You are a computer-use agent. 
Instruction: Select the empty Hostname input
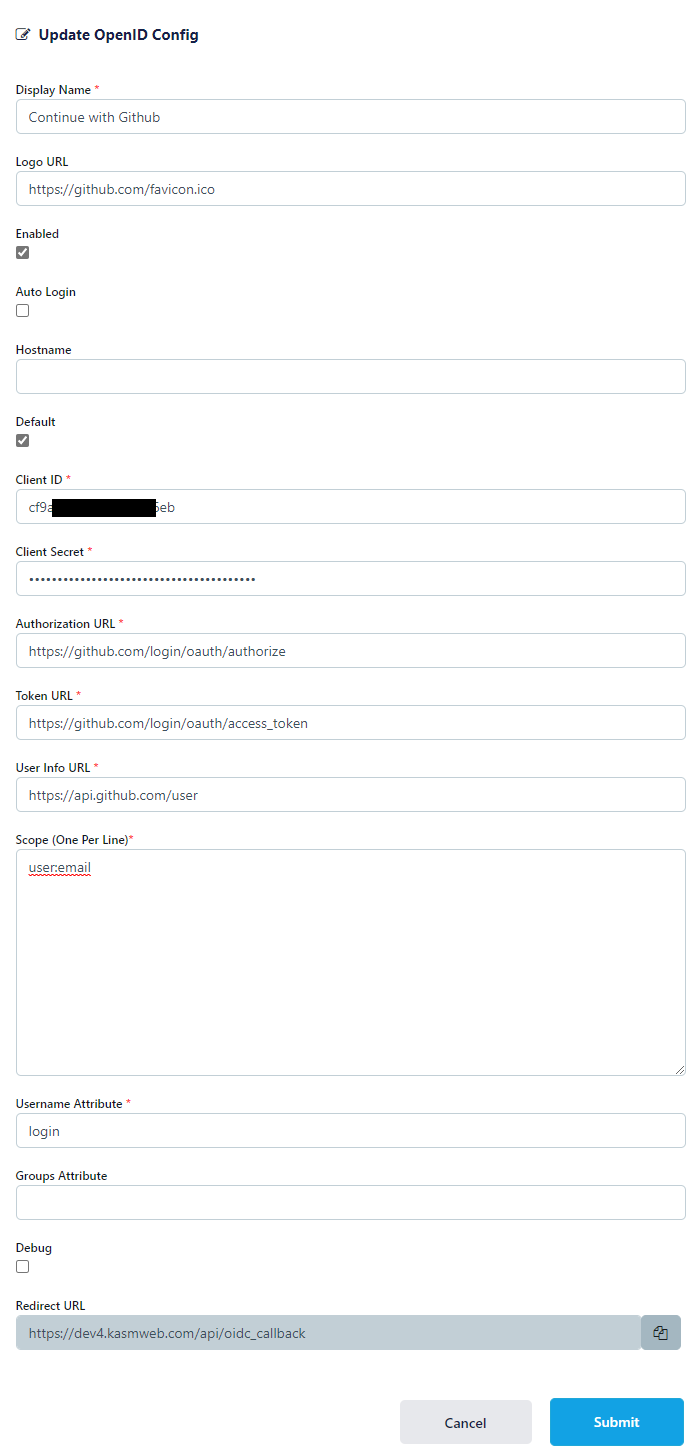pos(350,377)
